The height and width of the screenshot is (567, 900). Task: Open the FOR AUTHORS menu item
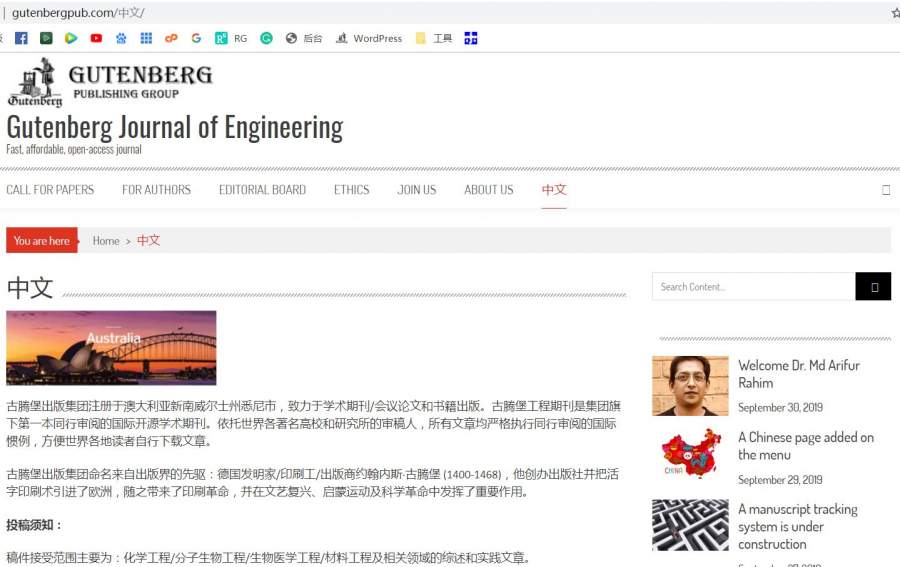click(x=156, y=190)
